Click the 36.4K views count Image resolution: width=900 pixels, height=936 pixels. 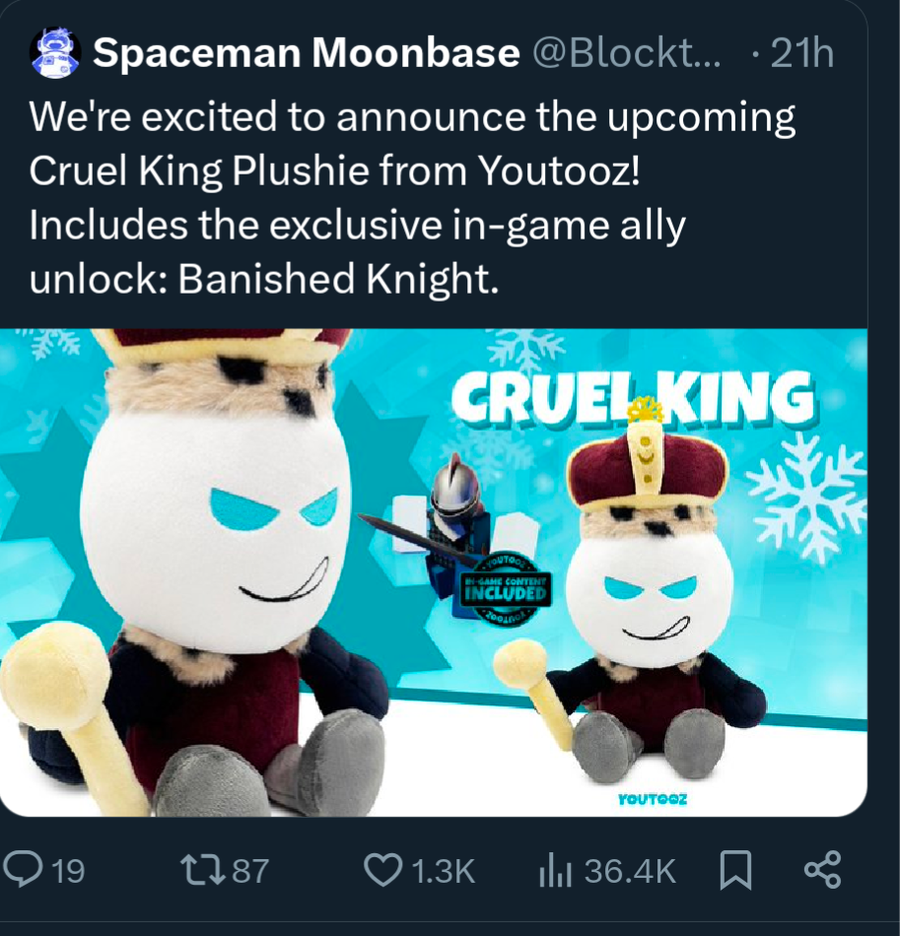pyautogui.click(x=630, y=871)
